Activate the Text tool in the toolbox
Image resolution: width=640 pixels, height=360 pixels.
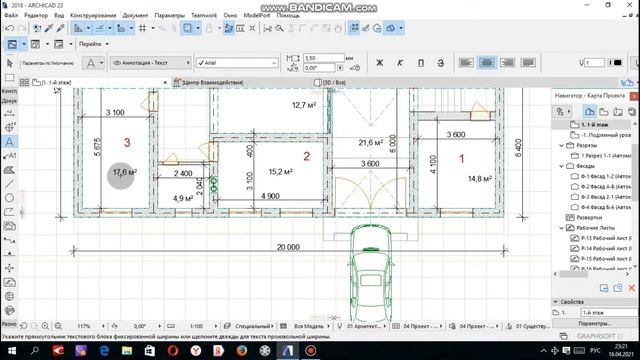9,142
